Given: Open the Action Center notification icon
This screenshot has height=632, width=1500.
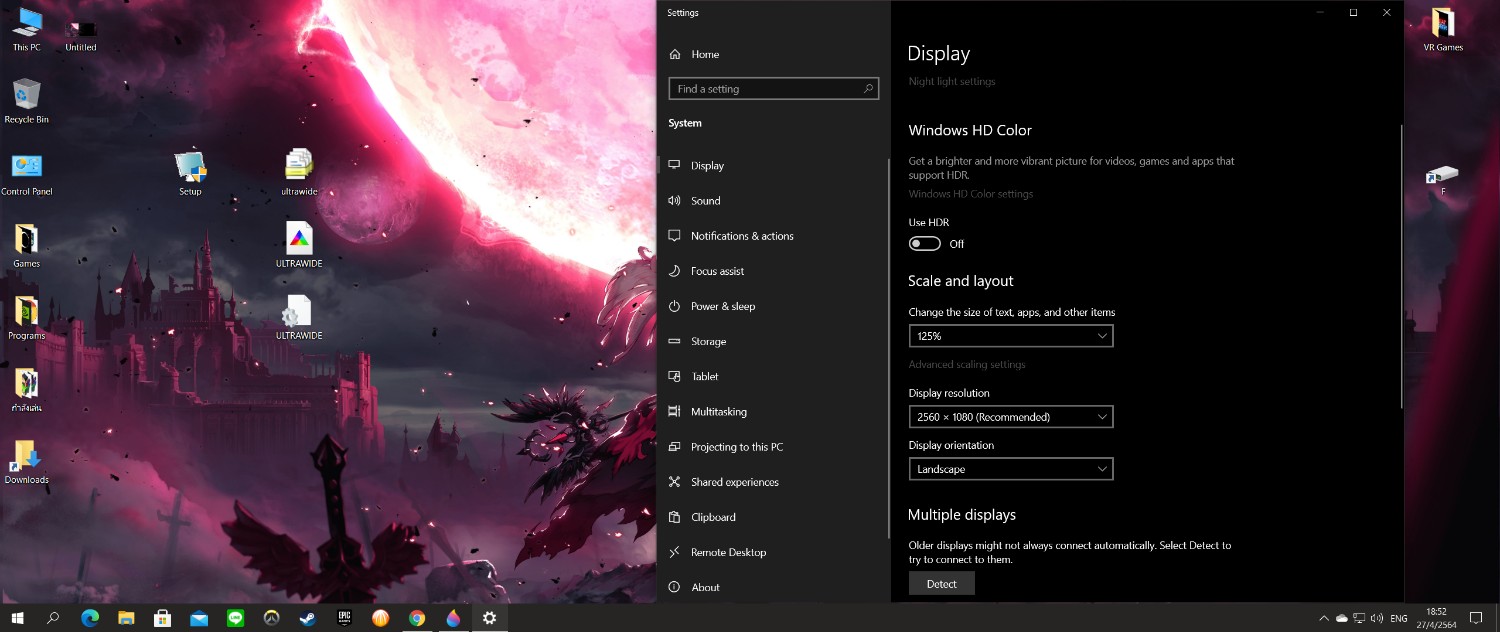Looking at the screenshot, I should click(x=1476, y=618).
